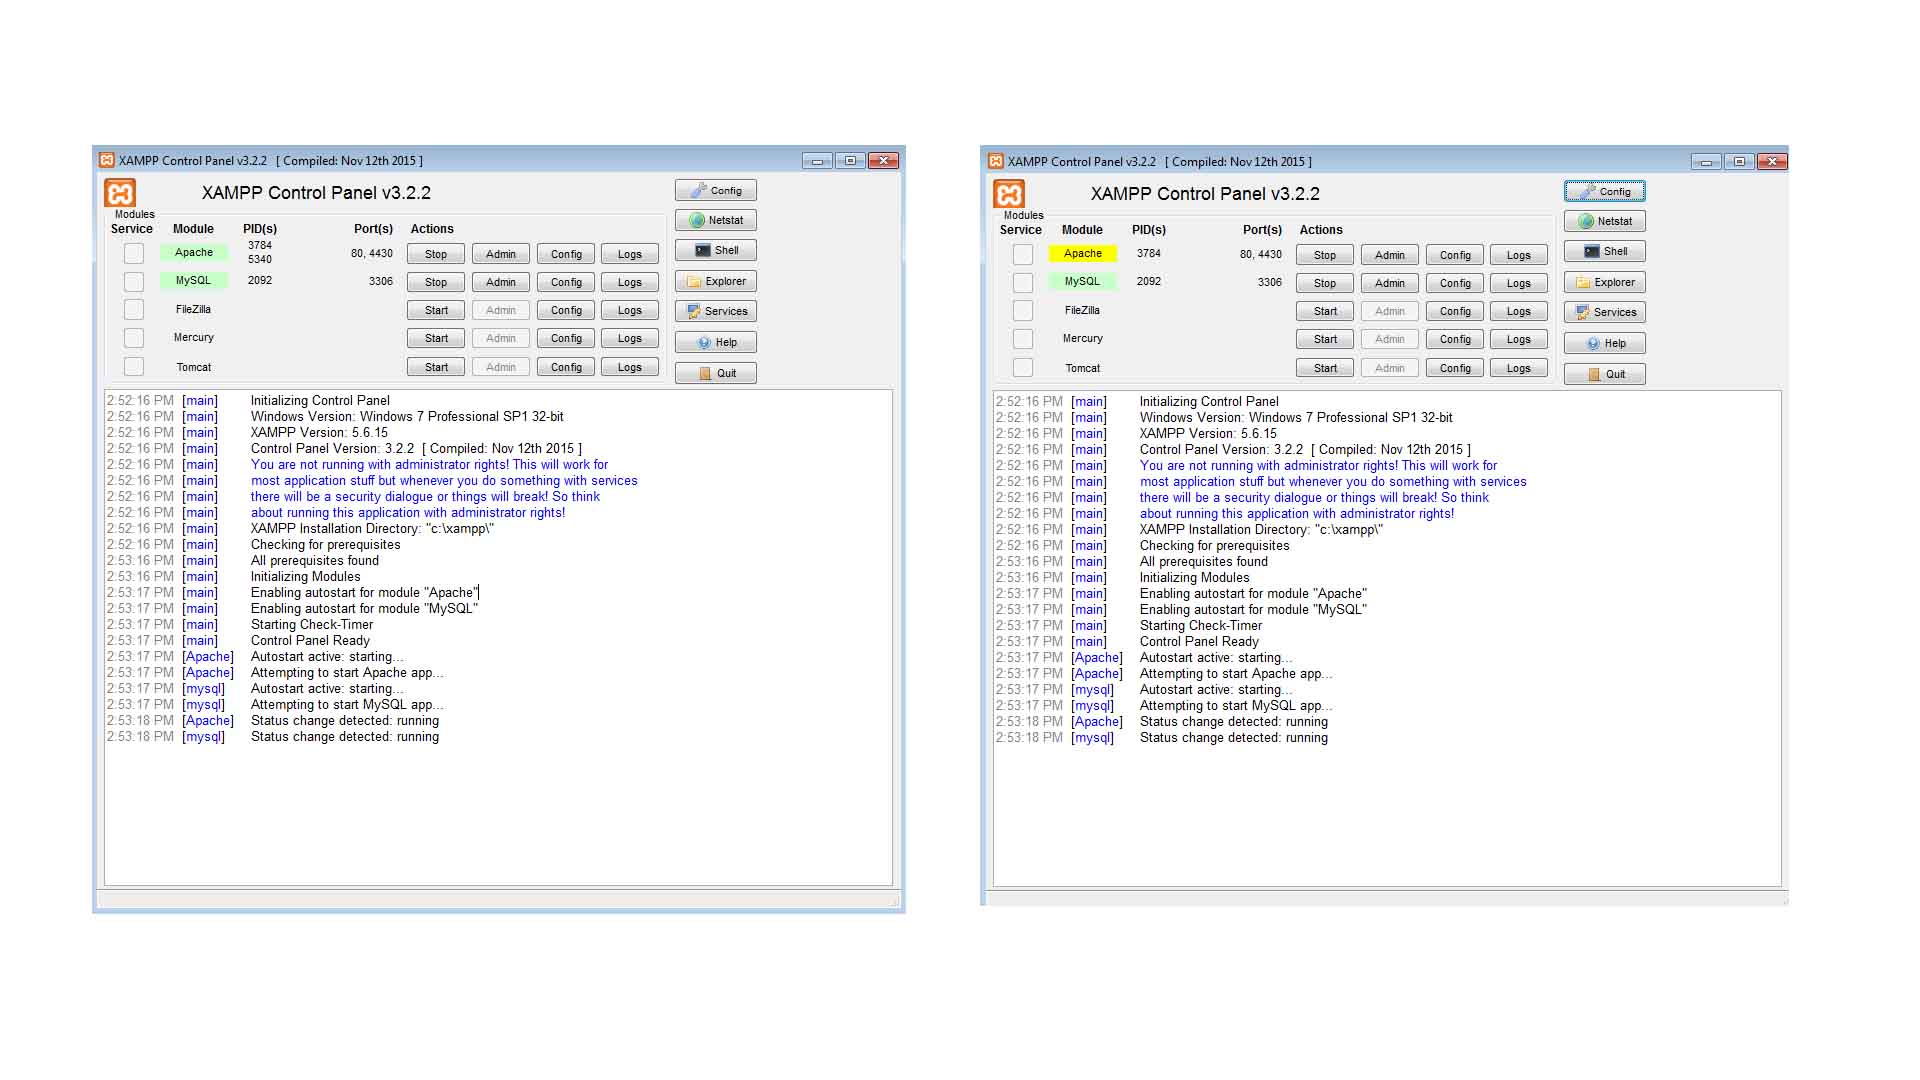The height and width of the screenshot is (1080, 1920).
Task: Launch Shell from the left window
Action: pos(716,250)
